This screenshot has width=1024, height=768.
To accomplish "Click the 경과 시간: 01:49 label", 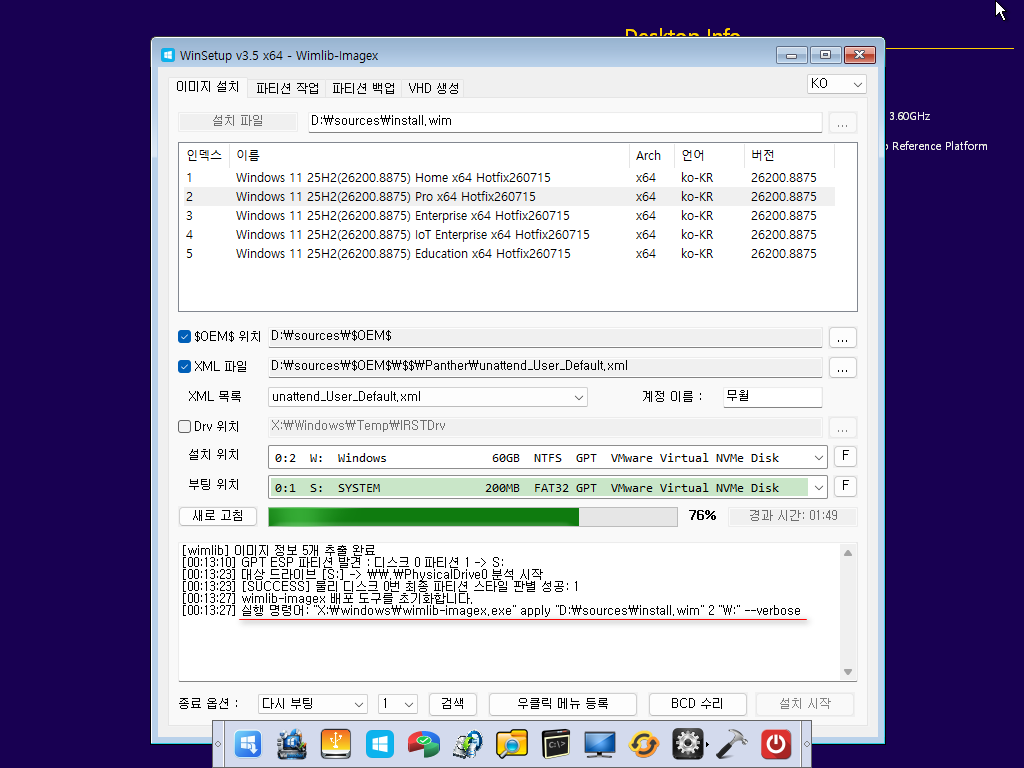I will point(793,516).
